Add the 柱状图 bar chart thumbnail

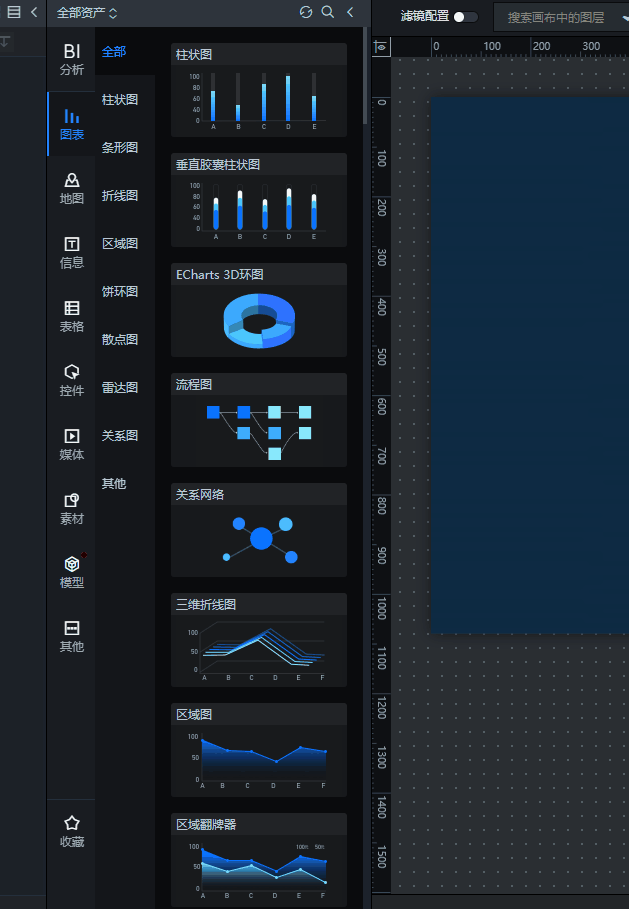tap(259, 90)
